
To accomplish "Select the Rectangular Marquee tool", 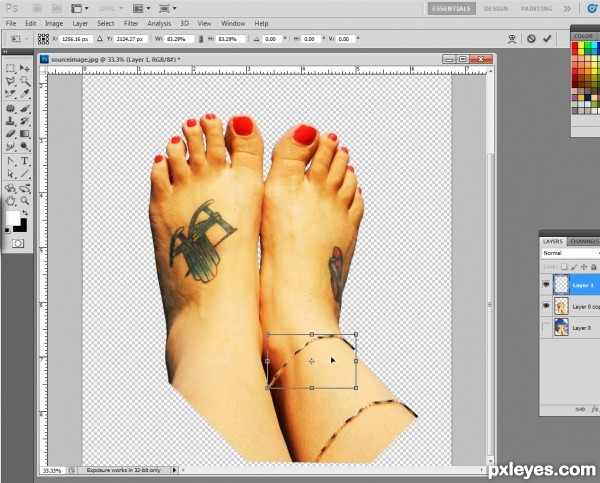I will click(x=10, y=69).
